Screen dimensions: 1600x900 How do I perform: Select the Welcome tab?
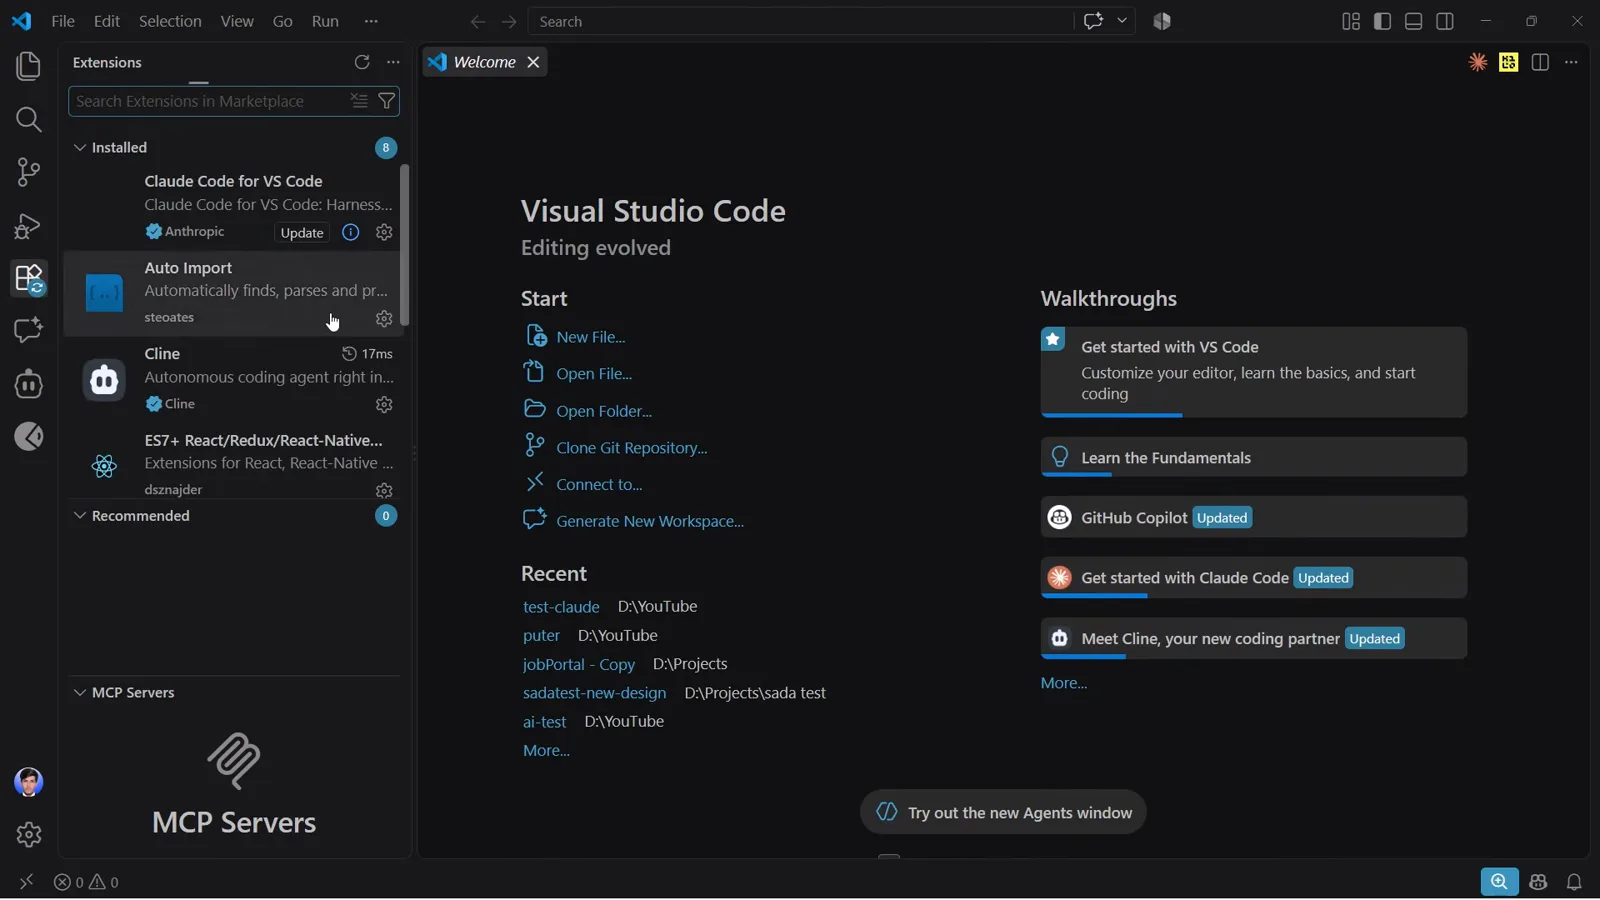point(484,62)
